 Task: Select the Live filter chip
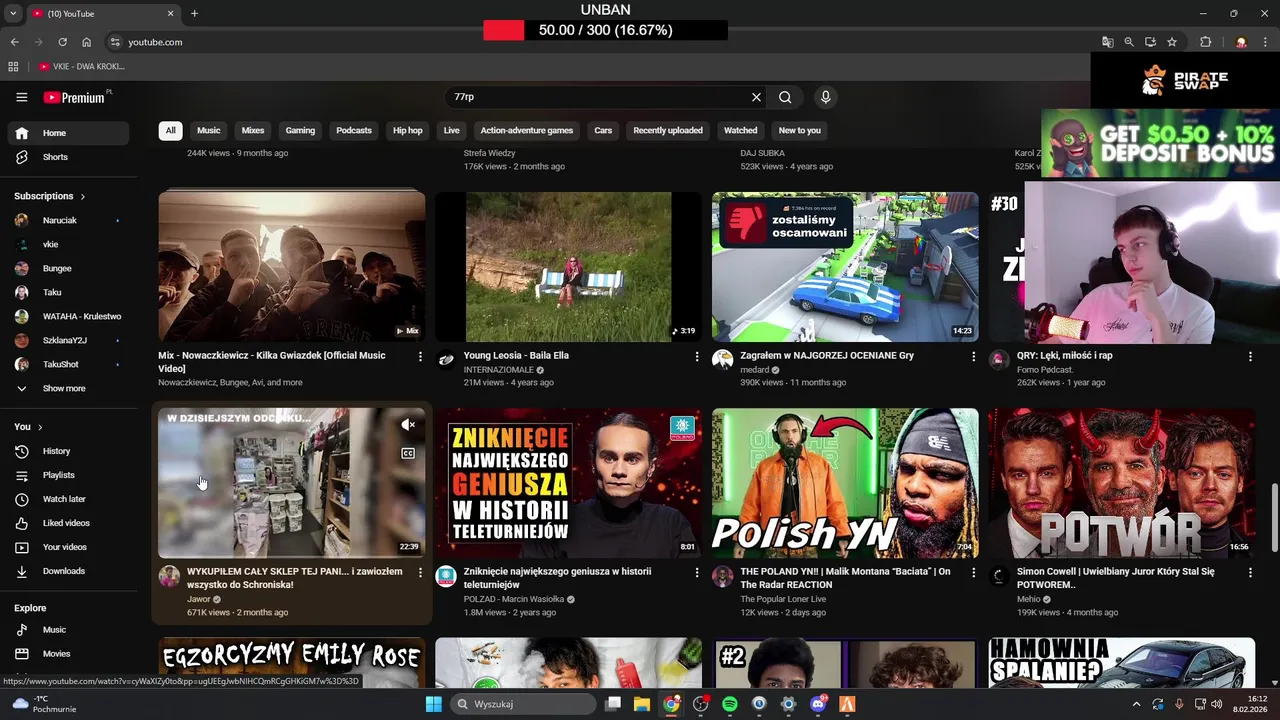tap(452, 131)
